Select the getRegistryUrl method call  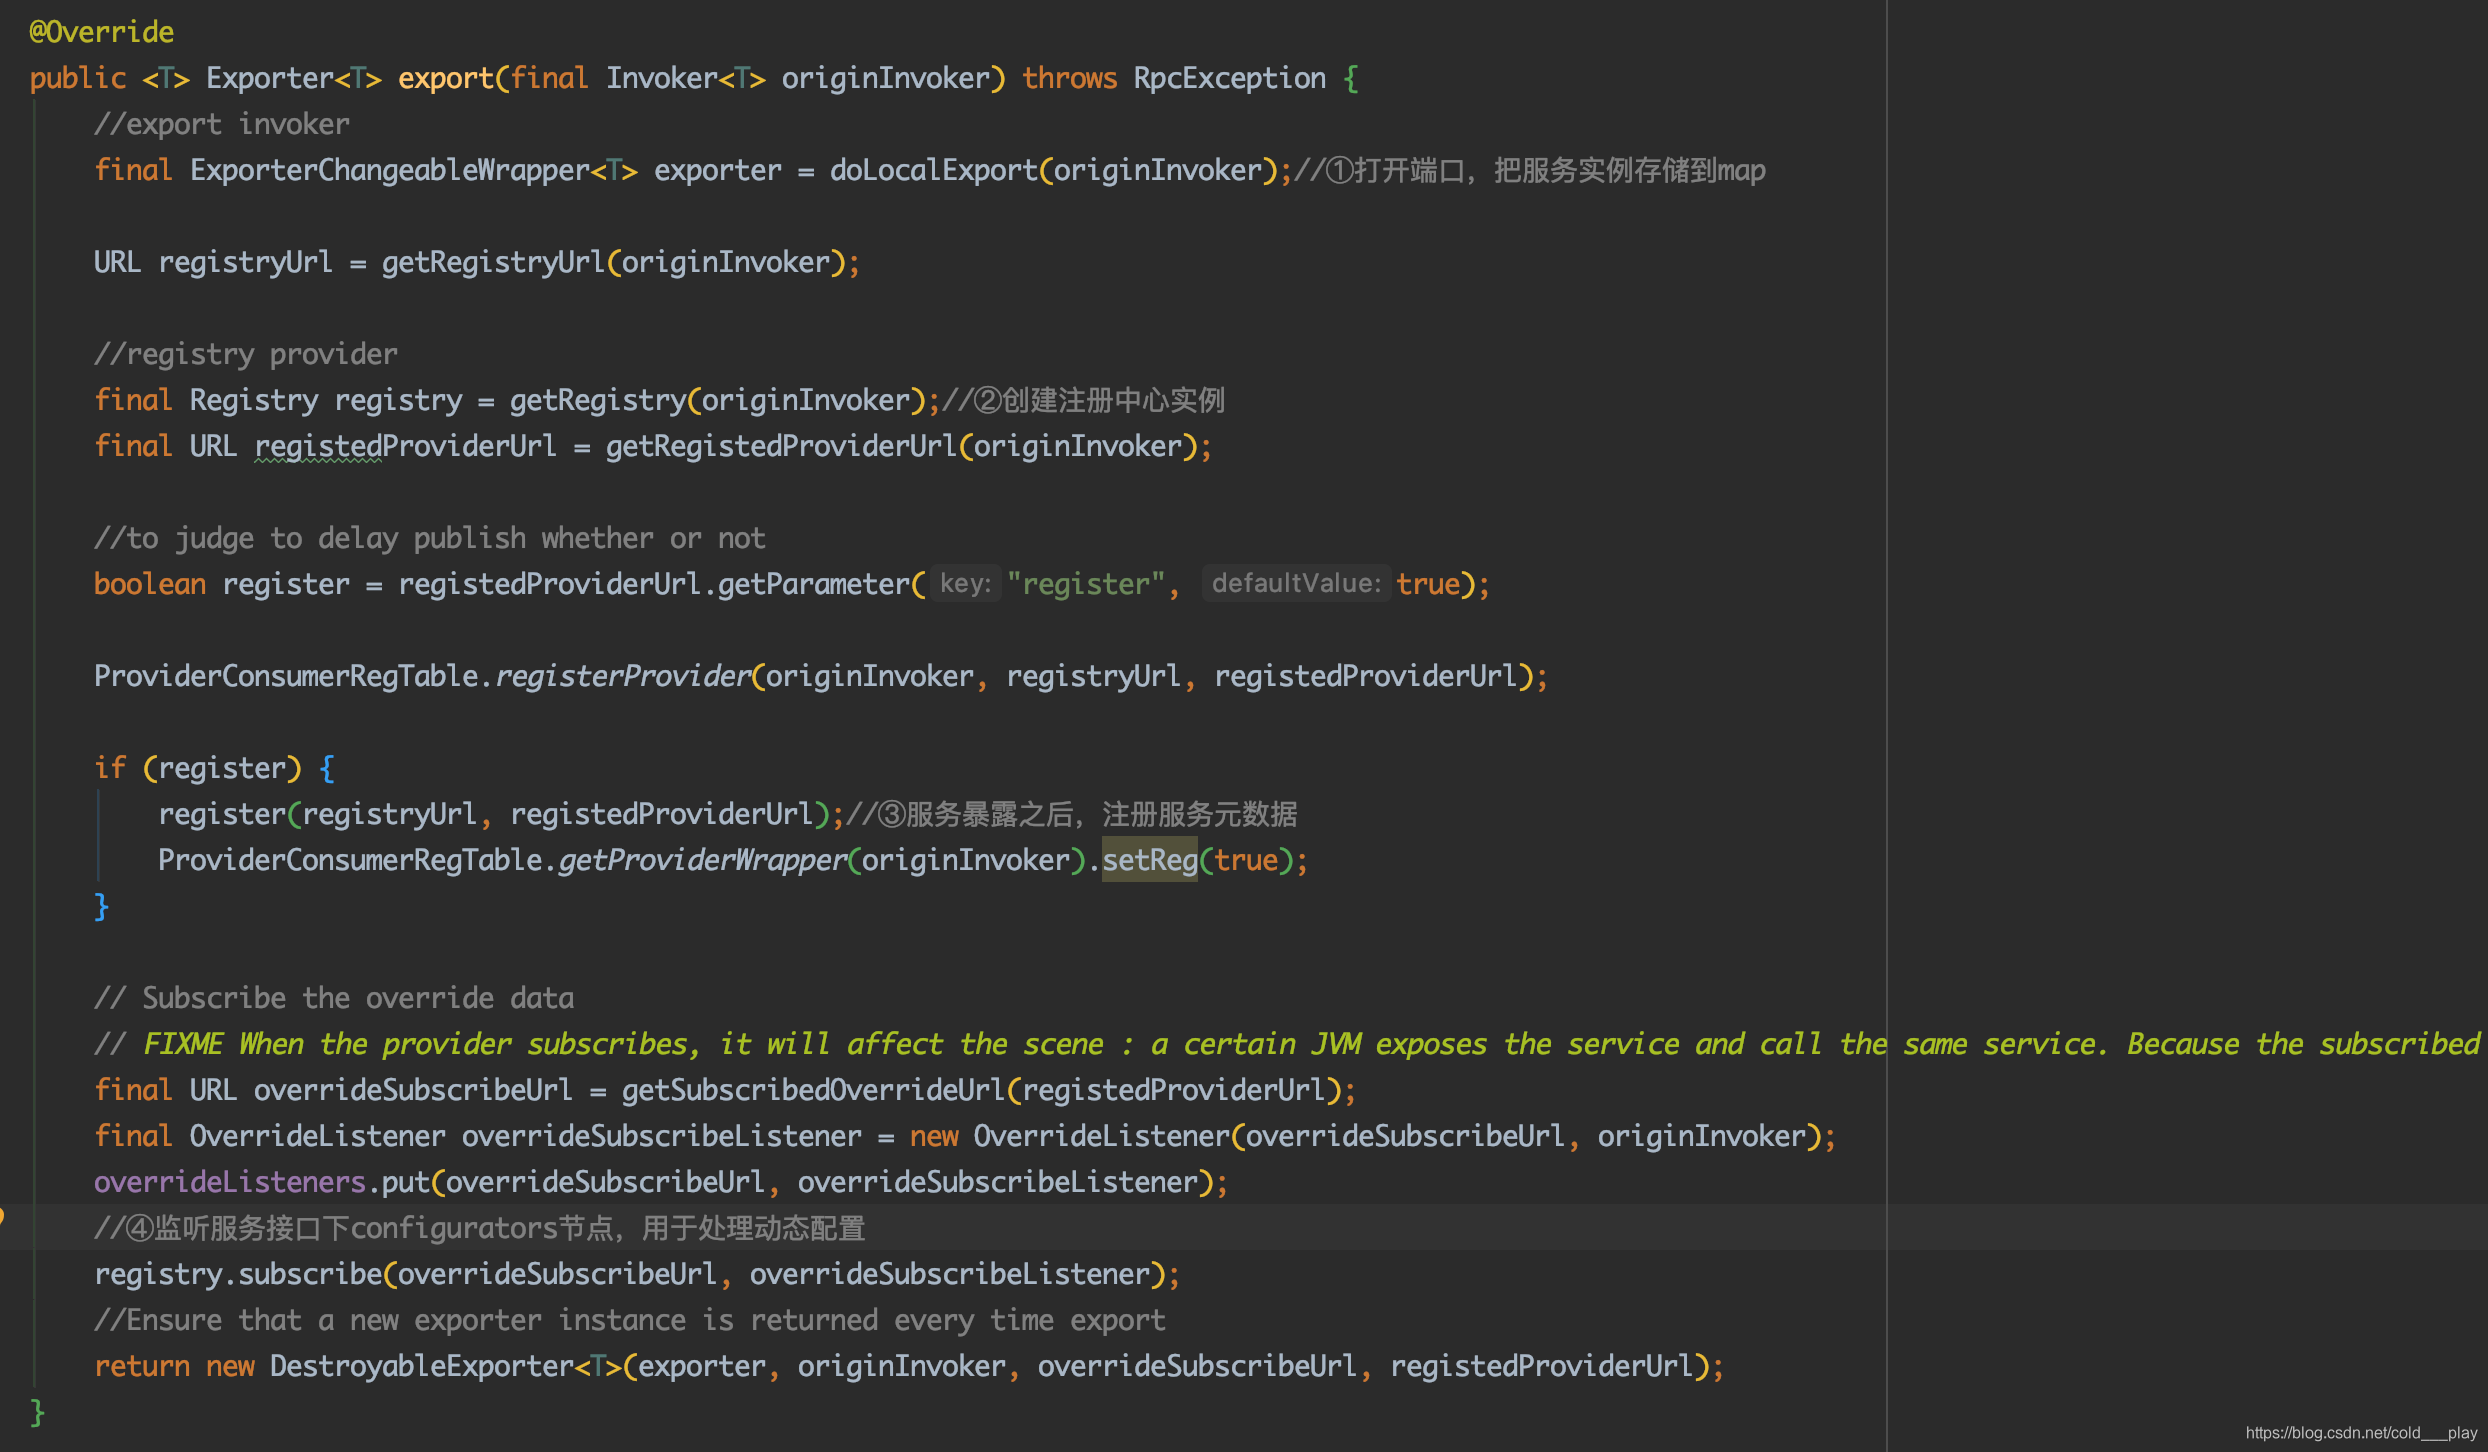493,262
